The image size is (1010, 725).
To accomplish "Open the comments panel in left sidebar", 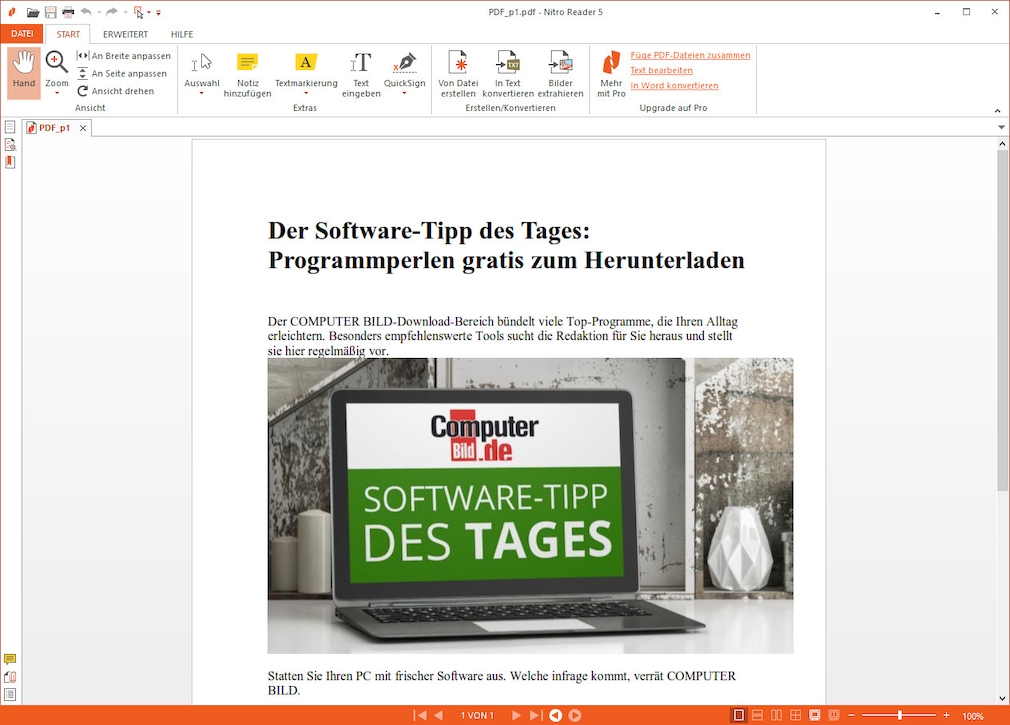I will 10,660.
